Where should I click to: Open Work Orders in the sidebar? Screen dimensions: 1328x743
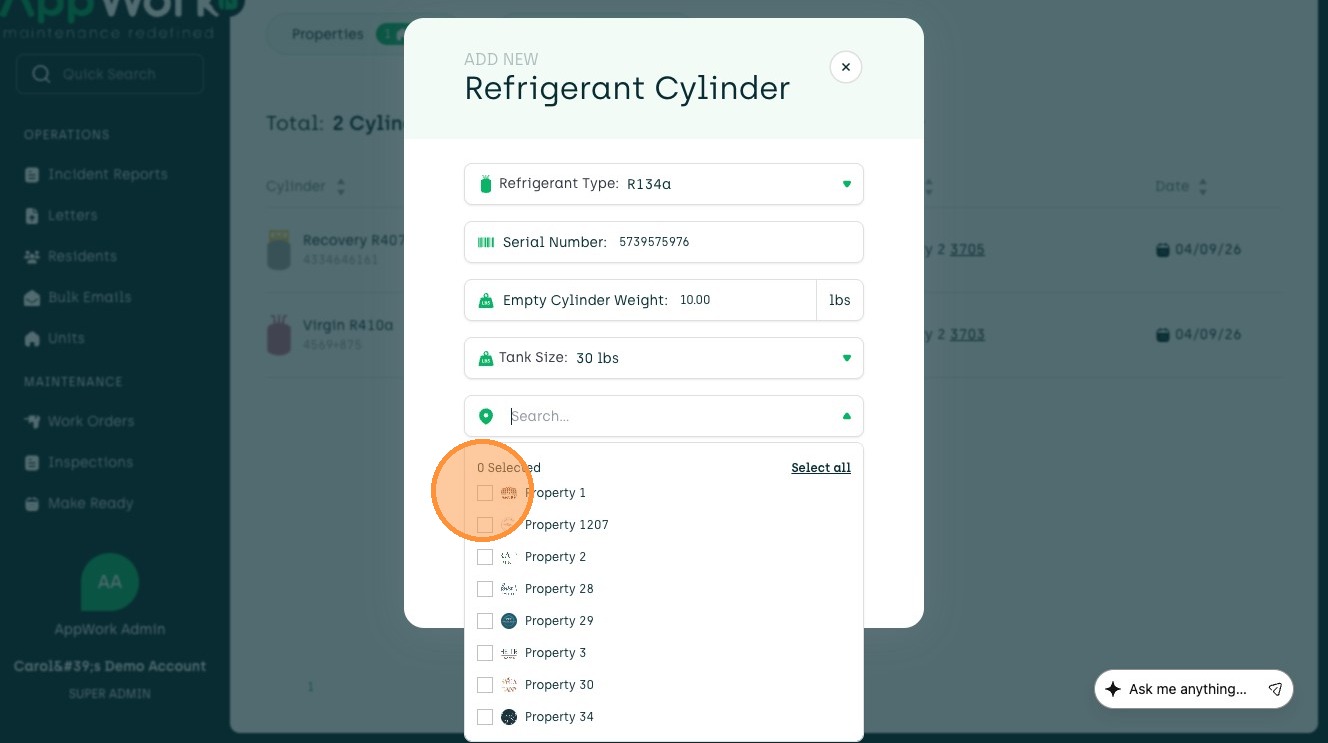(90, 421)
